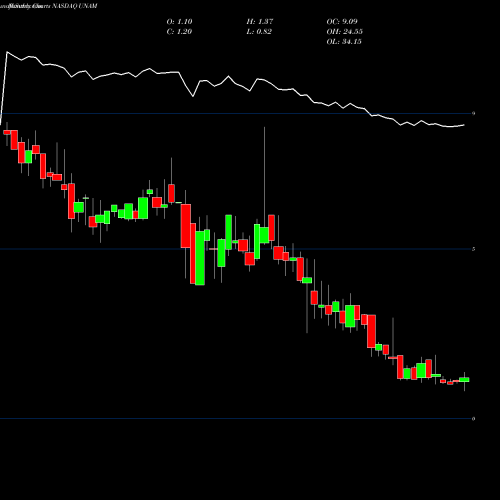Image resolution: width=500 pixels, height=500 pixels.
Task: Click the 0 price axis label
Action: tap(473, 419)
